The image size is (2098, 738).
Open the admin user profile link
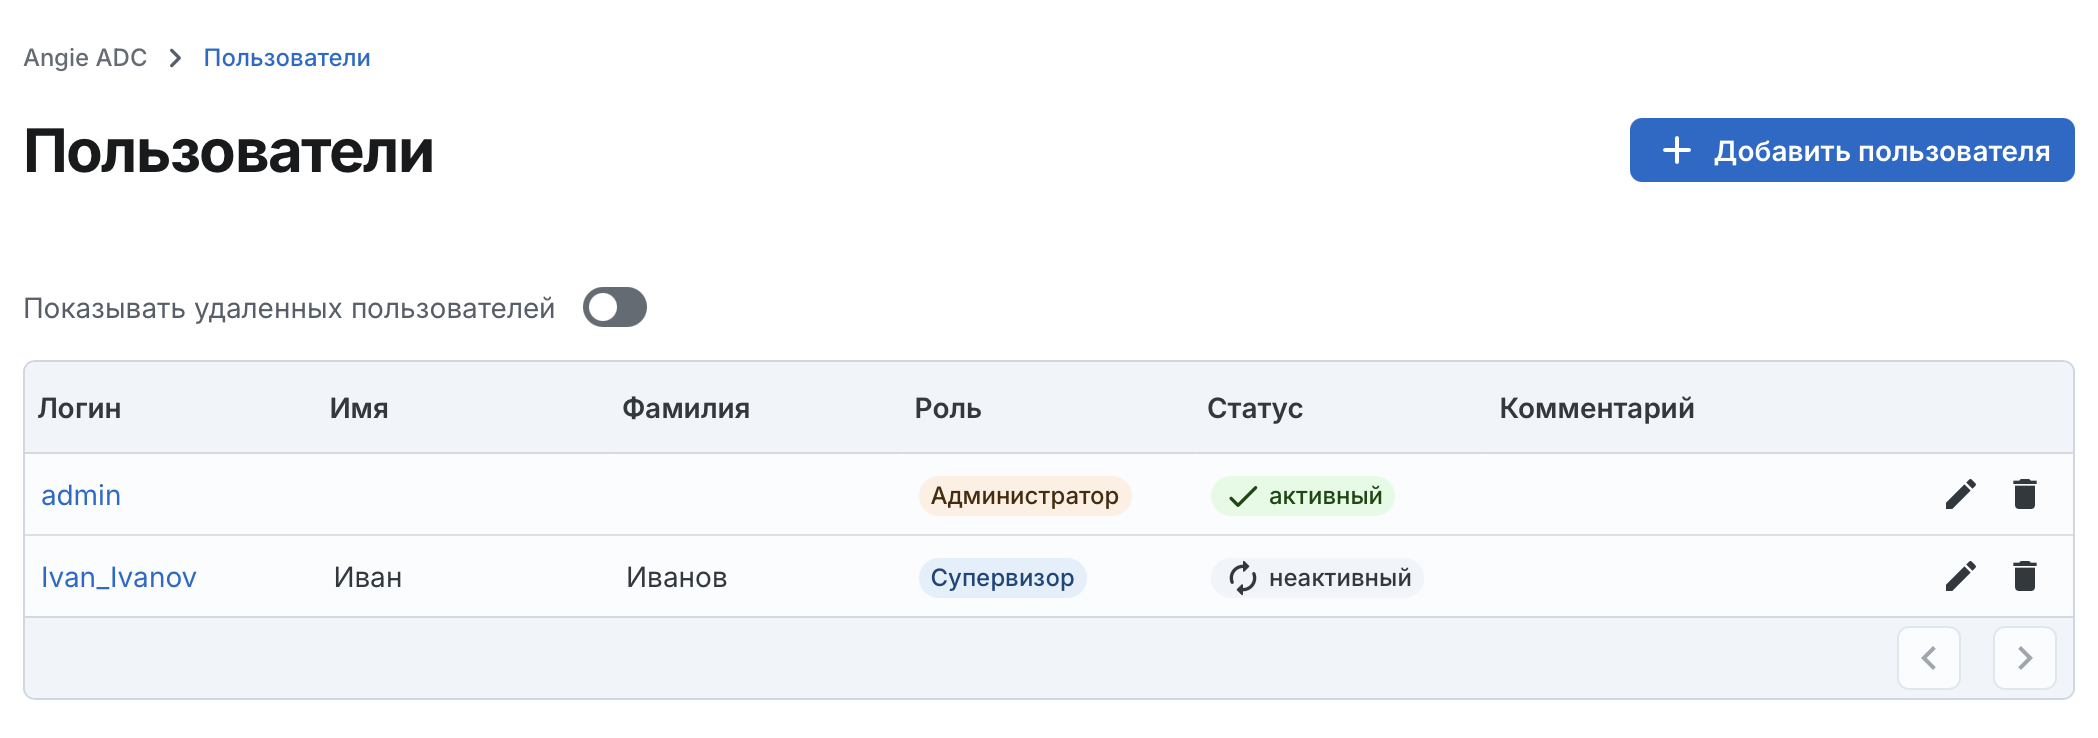(x=80, y=494)
